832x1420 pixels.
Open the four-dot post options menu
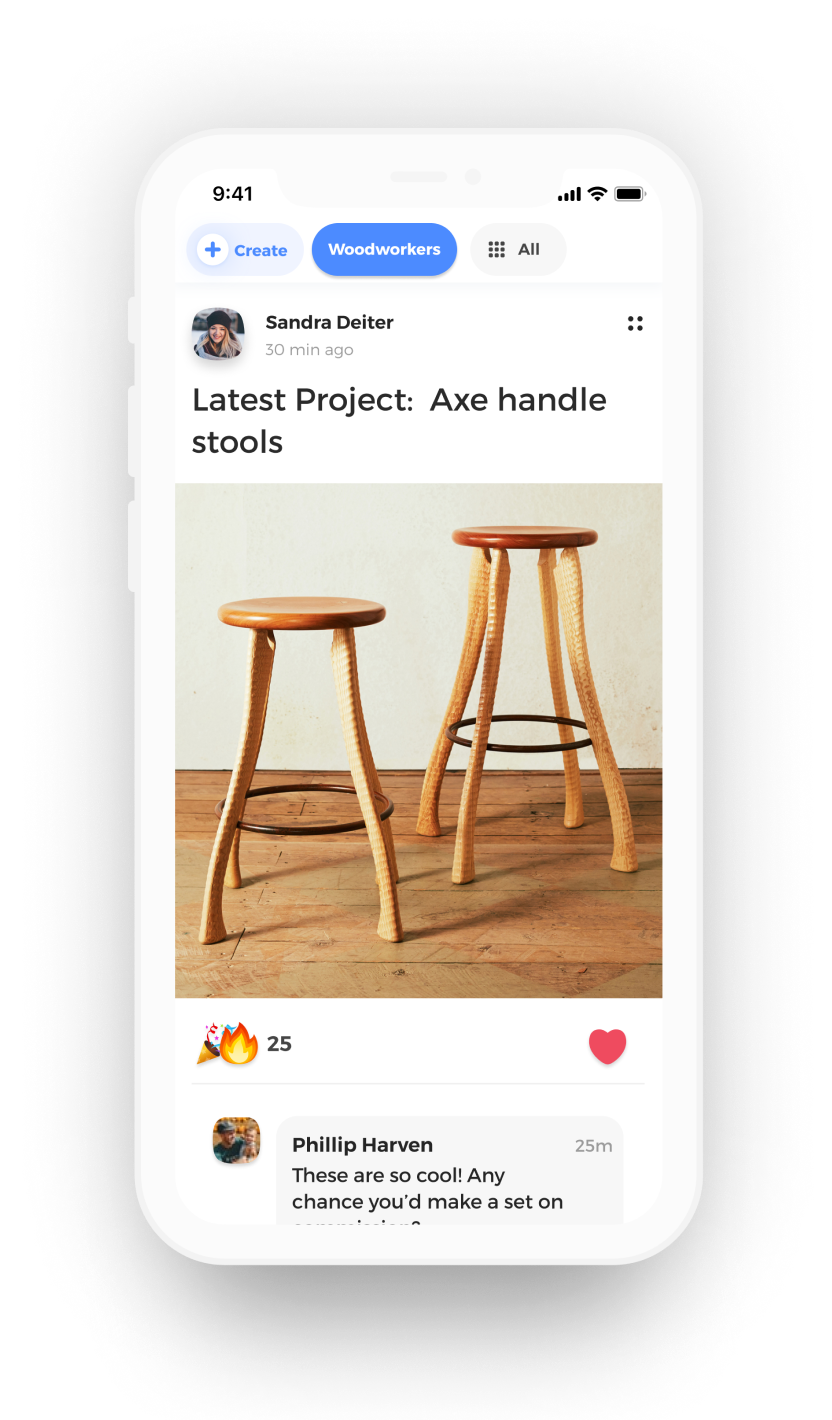pyautogui.click(x=635, y=323)
